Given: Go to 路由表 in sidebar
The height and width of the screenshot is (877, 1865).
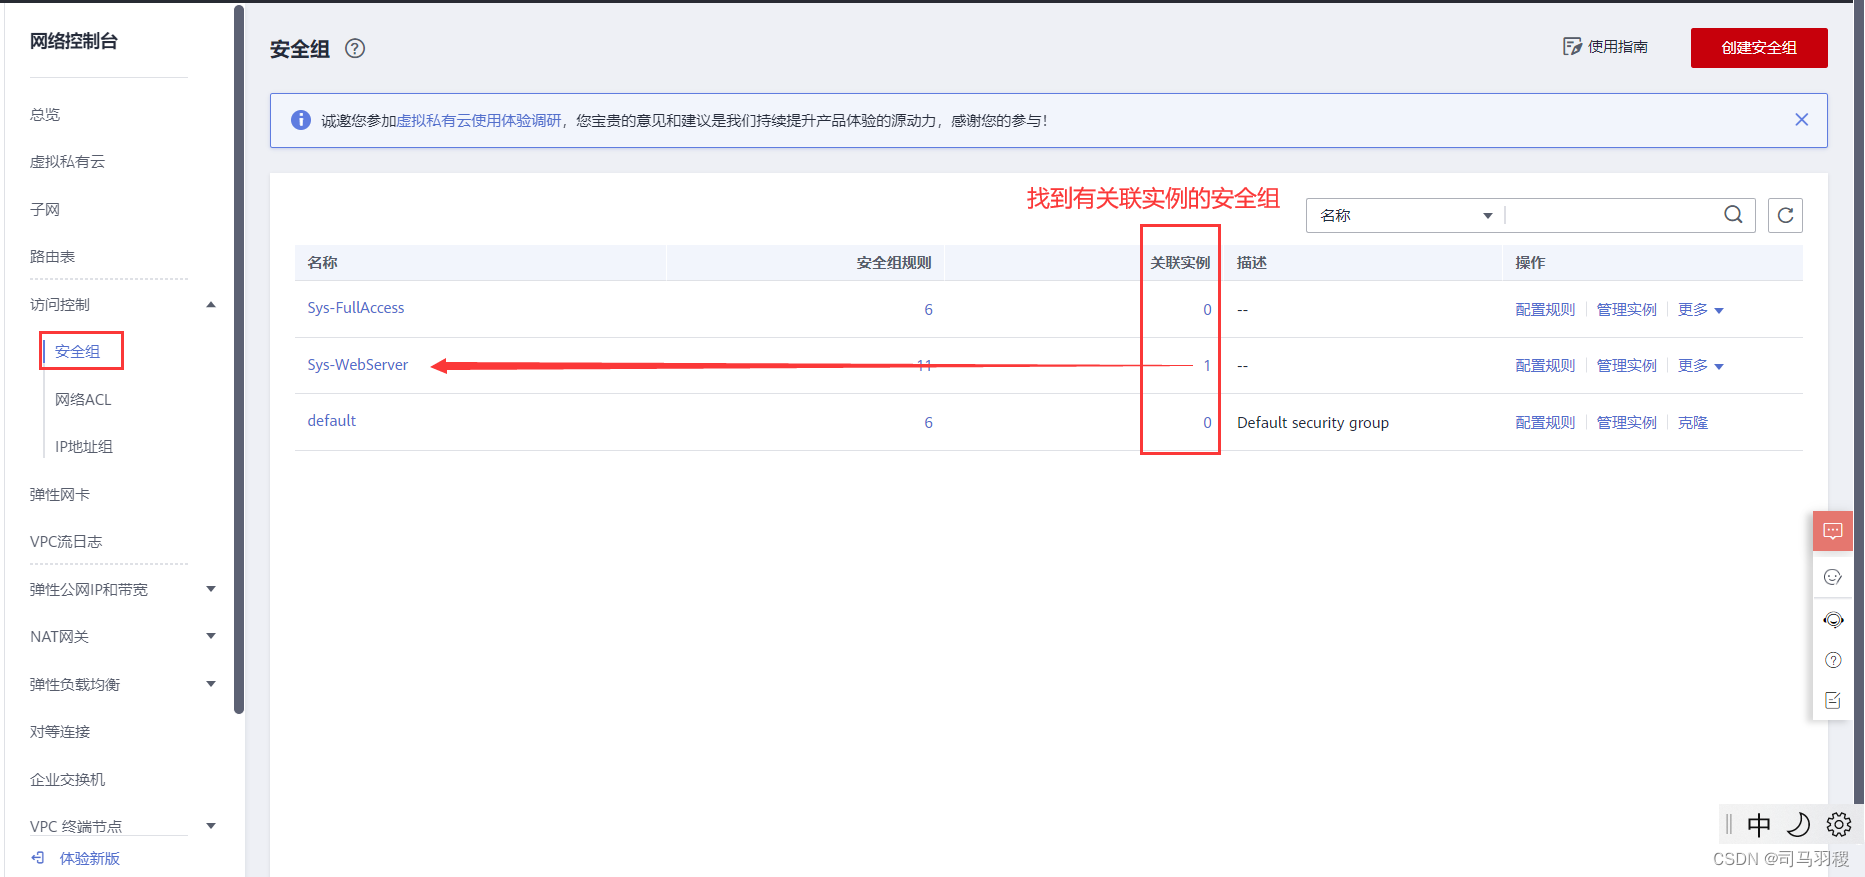Looking at the screenshot, I should point(52,257).
